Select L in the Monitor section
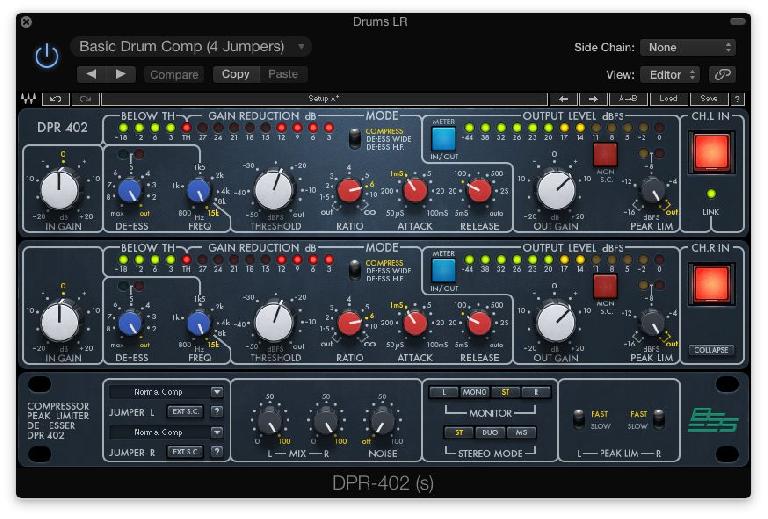 click(444, 392)
